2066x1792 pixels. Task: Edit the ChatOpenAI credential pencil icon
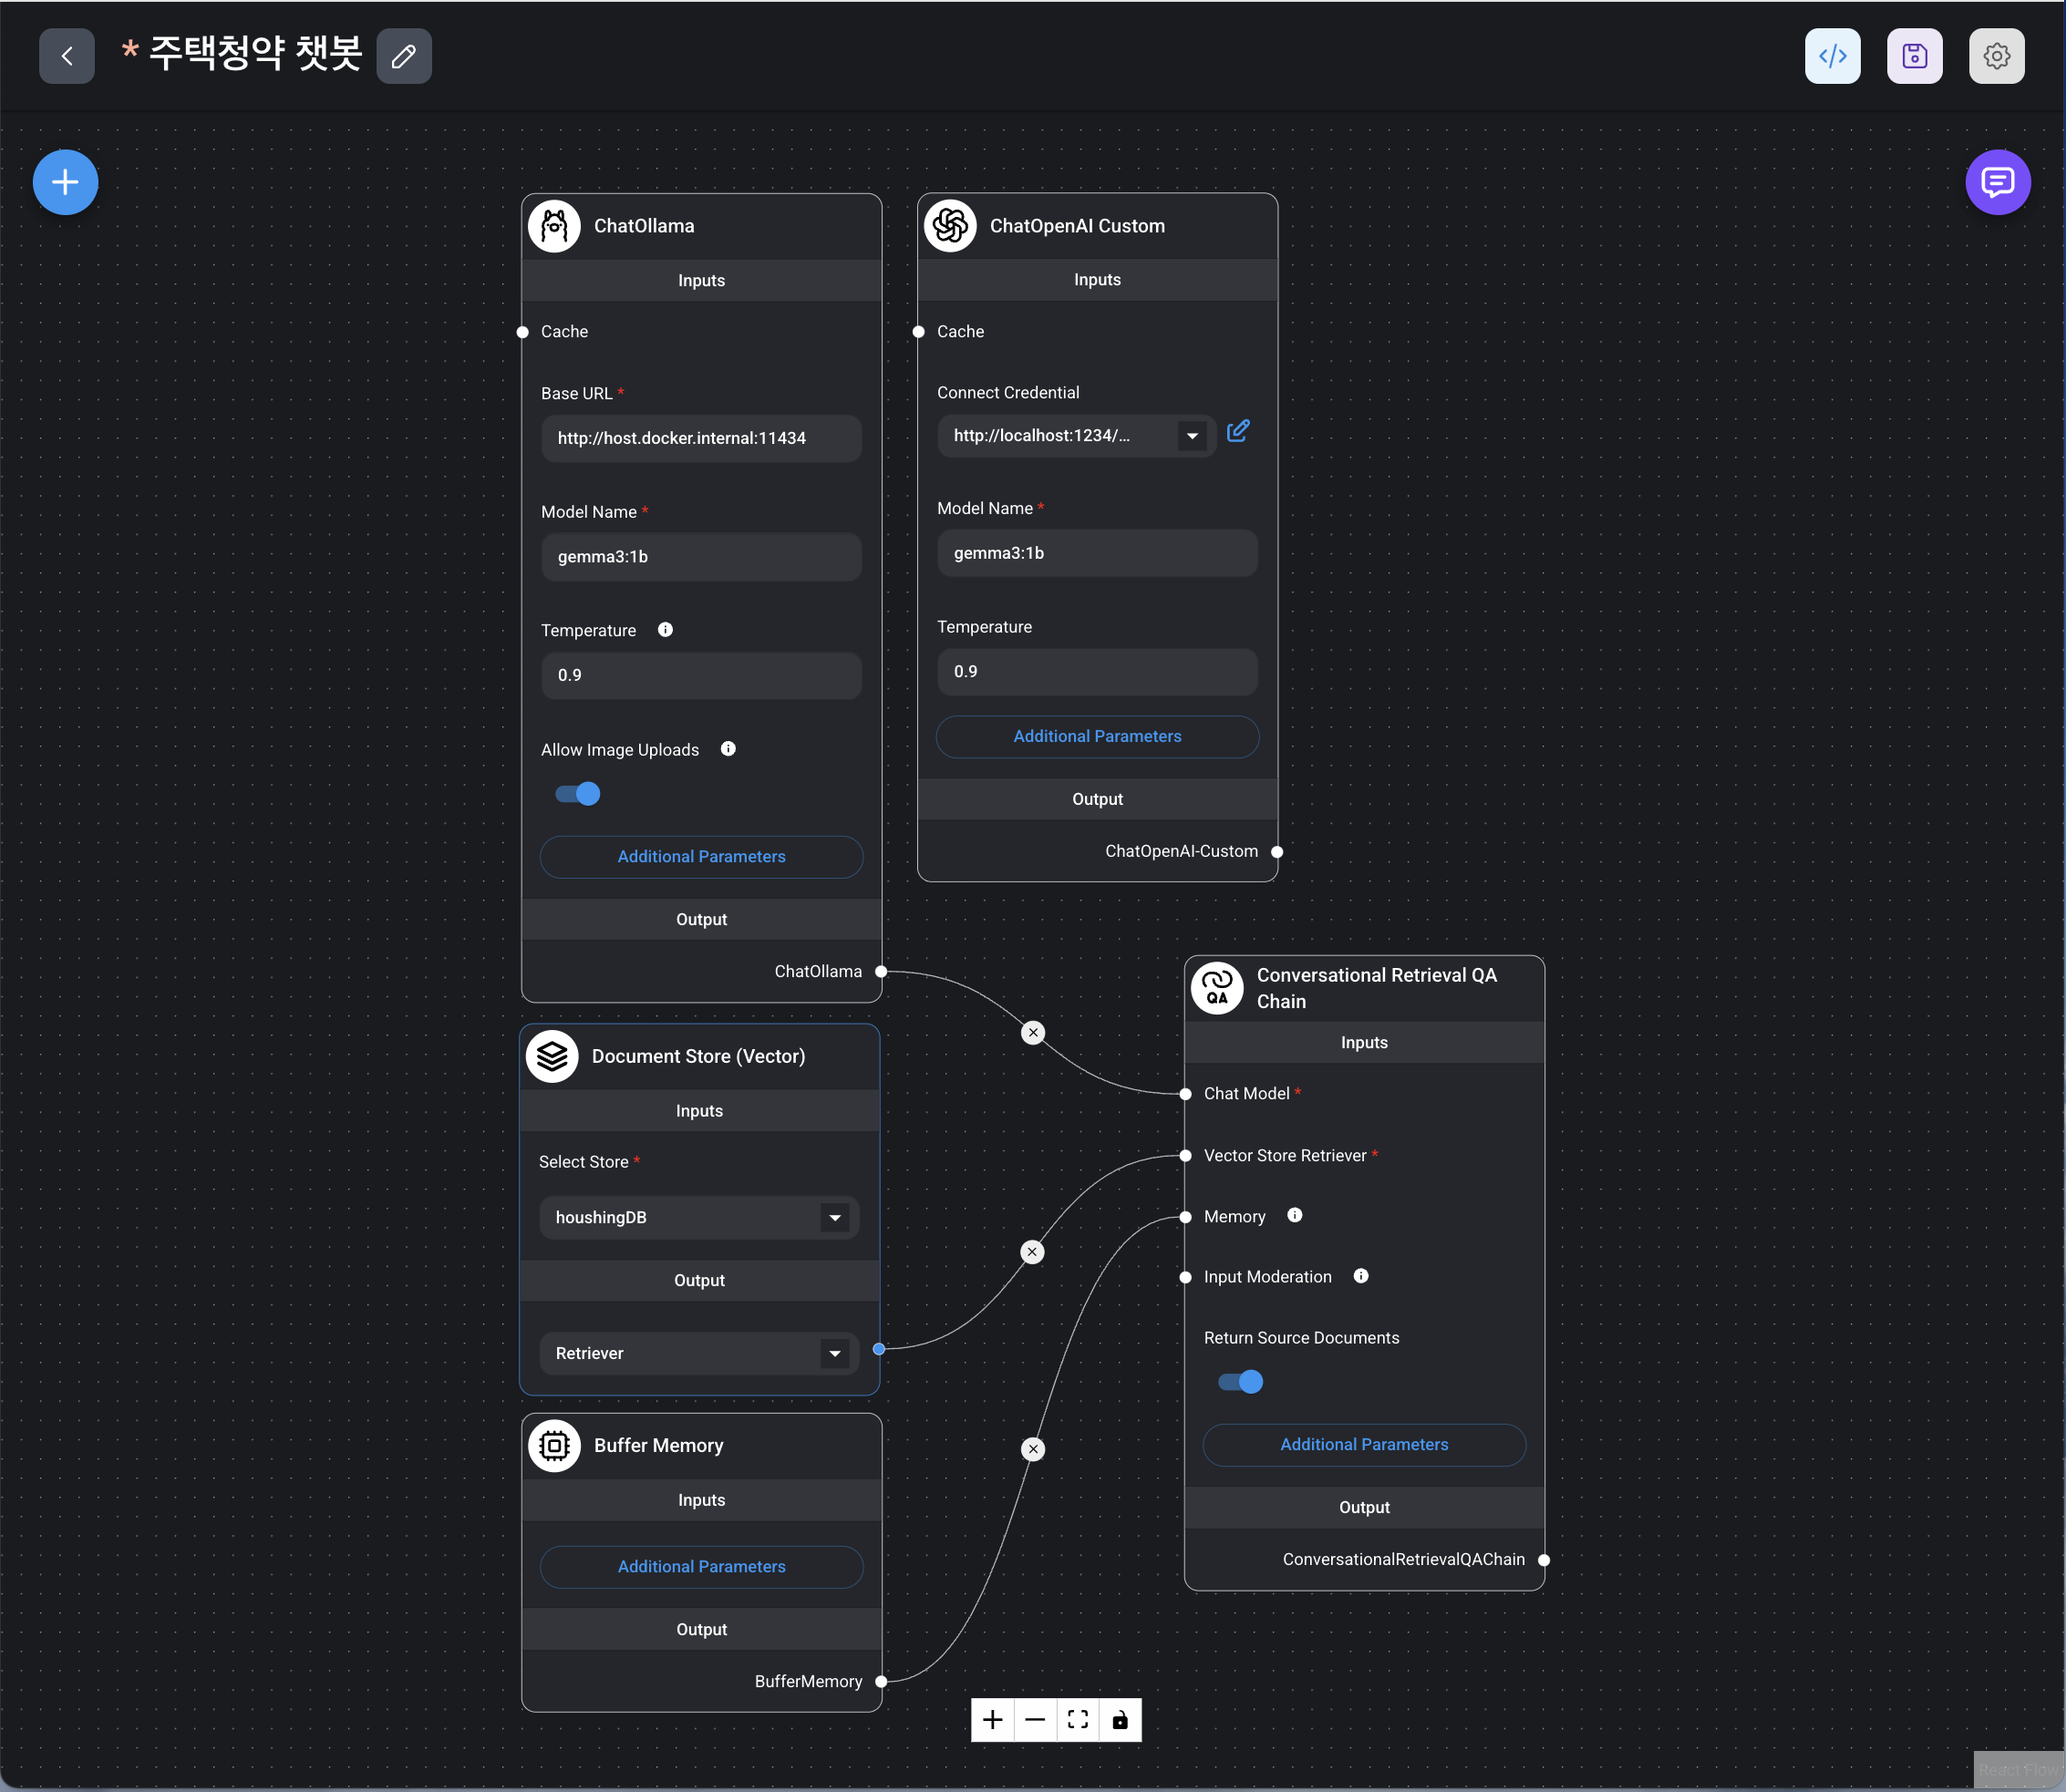[x=1238, y=431]
